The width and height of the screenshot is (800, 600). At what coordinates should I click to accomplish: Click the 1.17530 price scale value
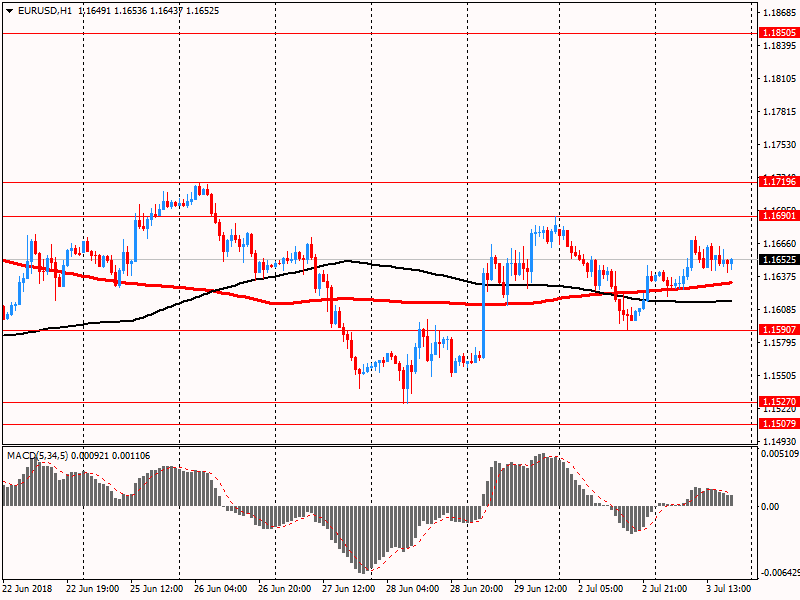(x=779, y=145)
